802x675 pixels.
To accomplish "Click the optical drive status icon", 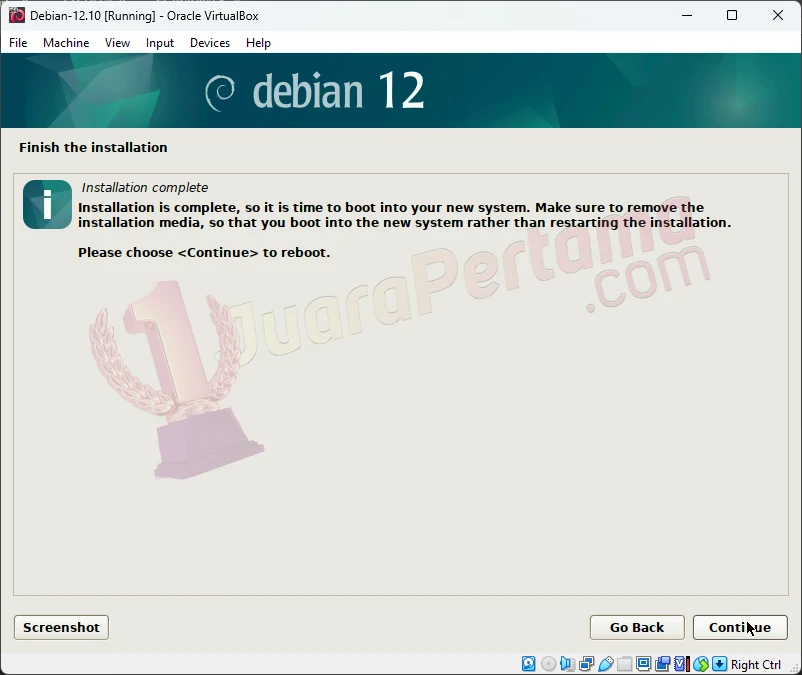I will (x=547, y=663).
